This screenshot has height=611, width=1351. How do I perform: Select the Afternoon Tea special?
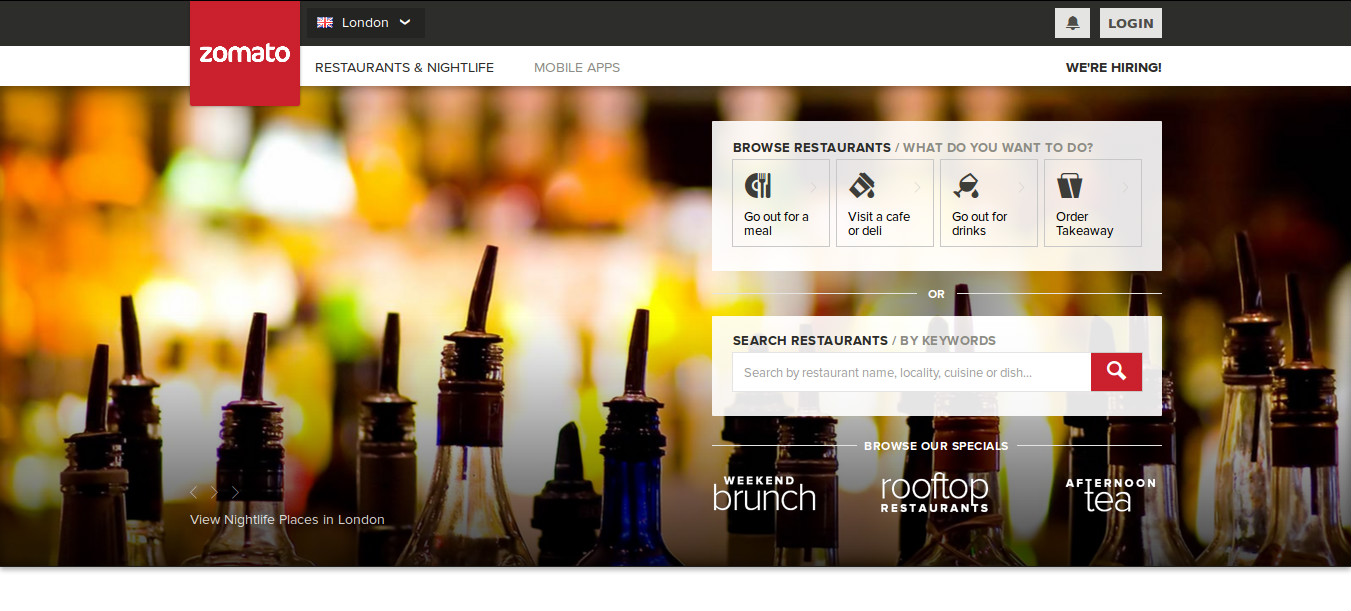point(1110,495)
